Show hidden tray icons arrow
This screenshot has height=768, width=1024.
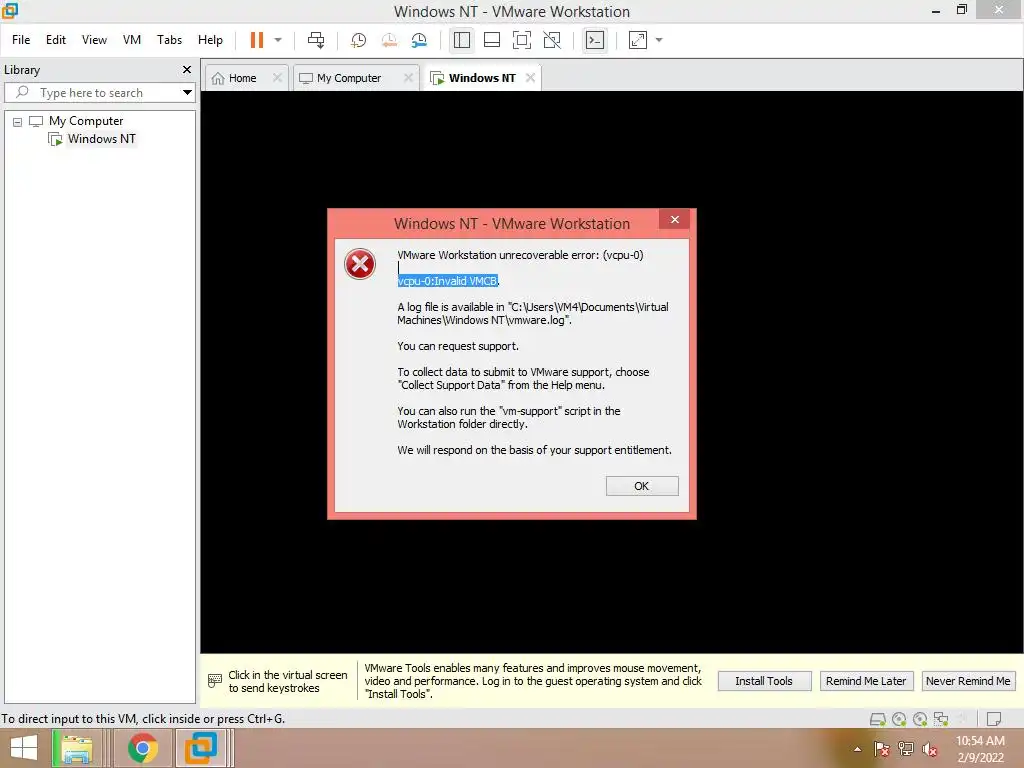tap(857, 749)
